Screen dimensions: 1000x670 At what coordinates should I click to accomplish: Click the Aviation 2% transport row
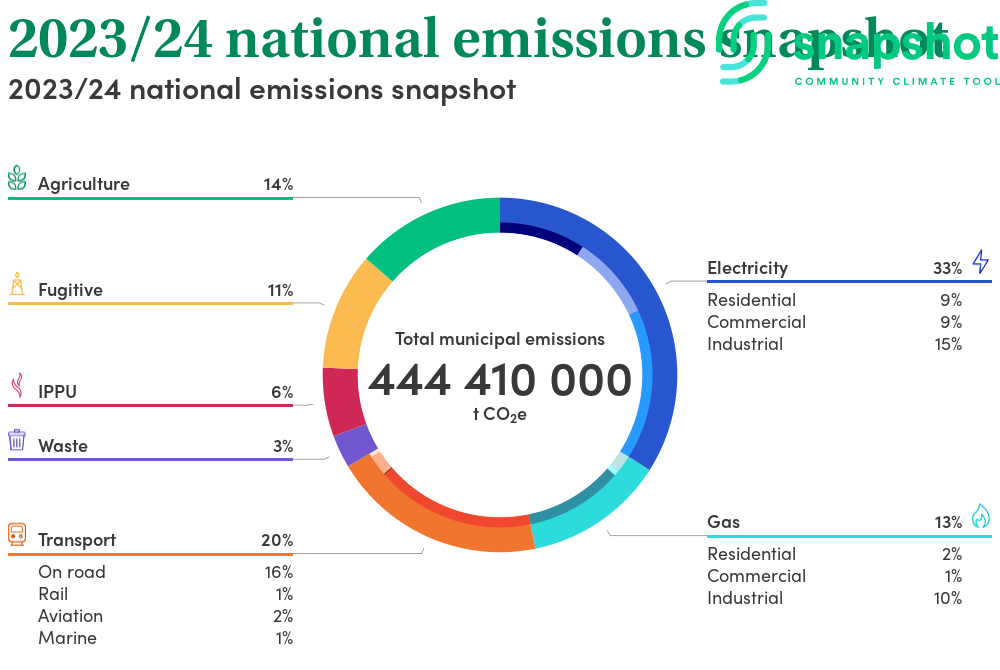coord(165,616)
